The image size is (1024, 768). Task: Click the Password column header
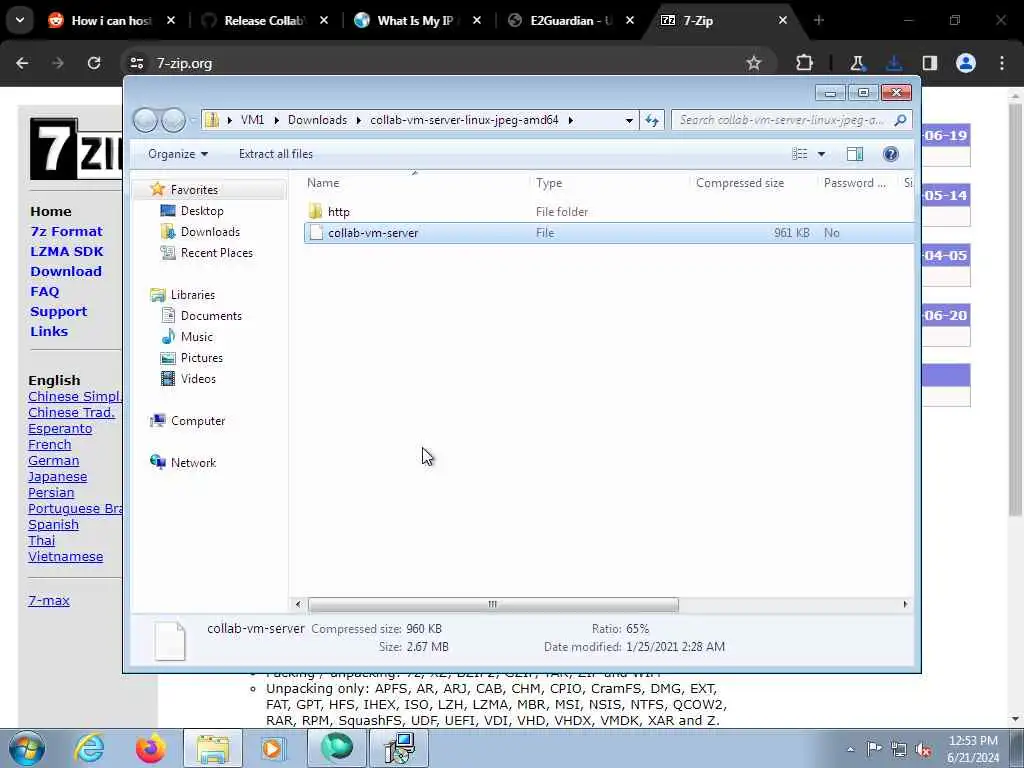[x=855, y=183]
